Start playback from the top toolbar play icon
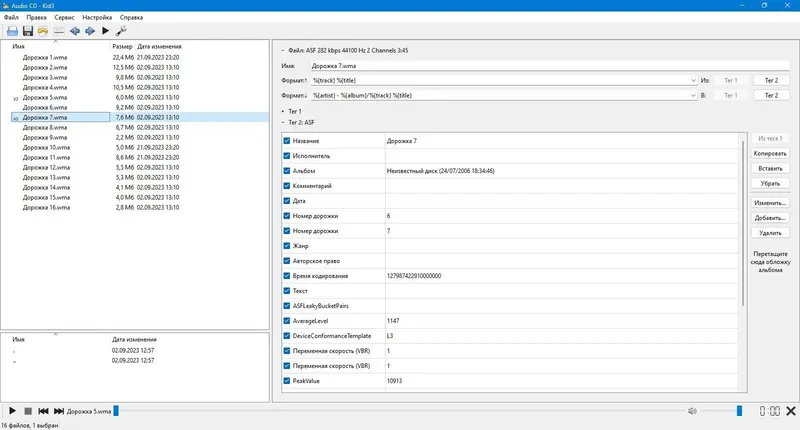 [x=105, y=31]
